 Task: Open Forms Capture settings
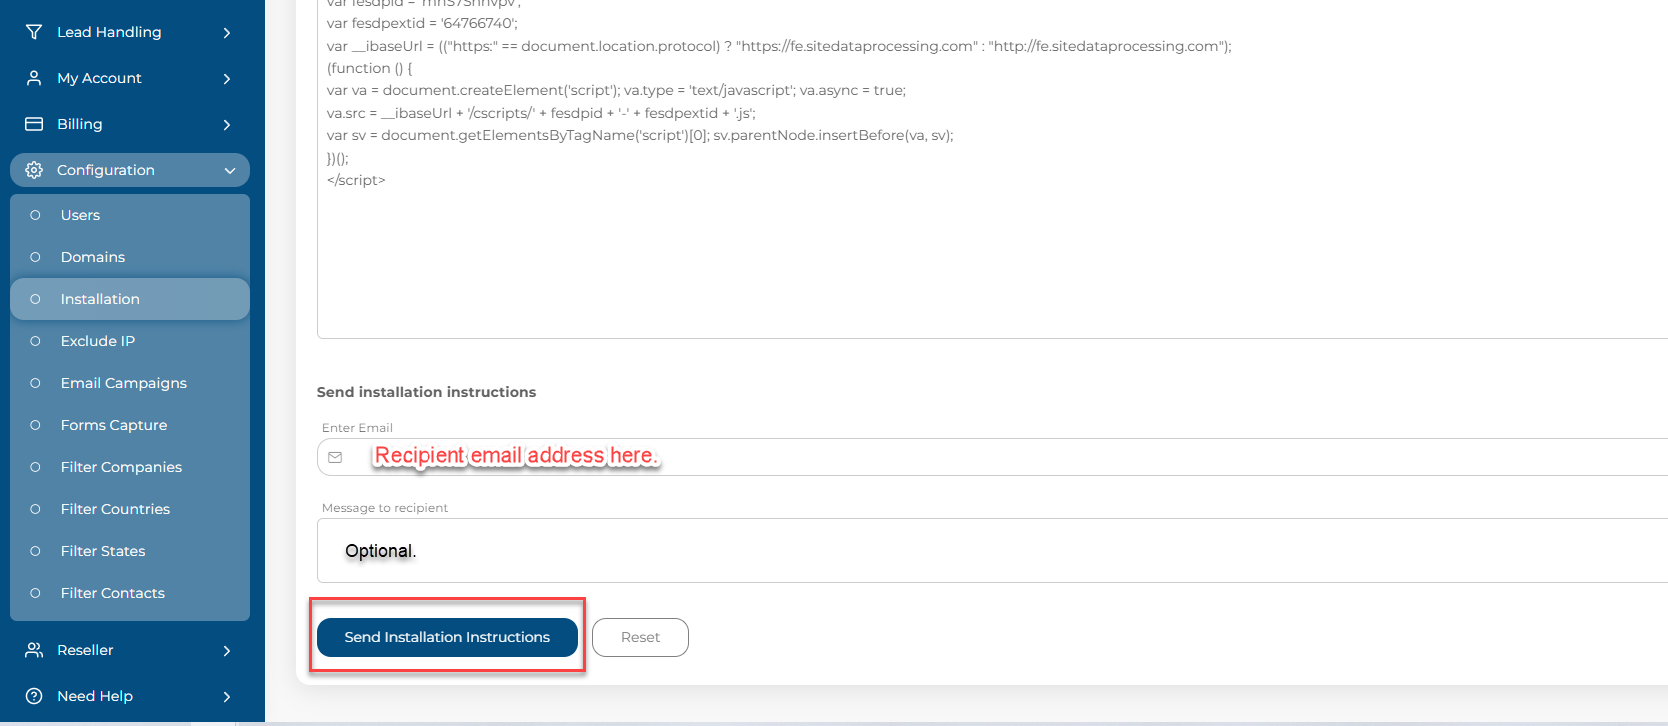click(x=130, y=425)
